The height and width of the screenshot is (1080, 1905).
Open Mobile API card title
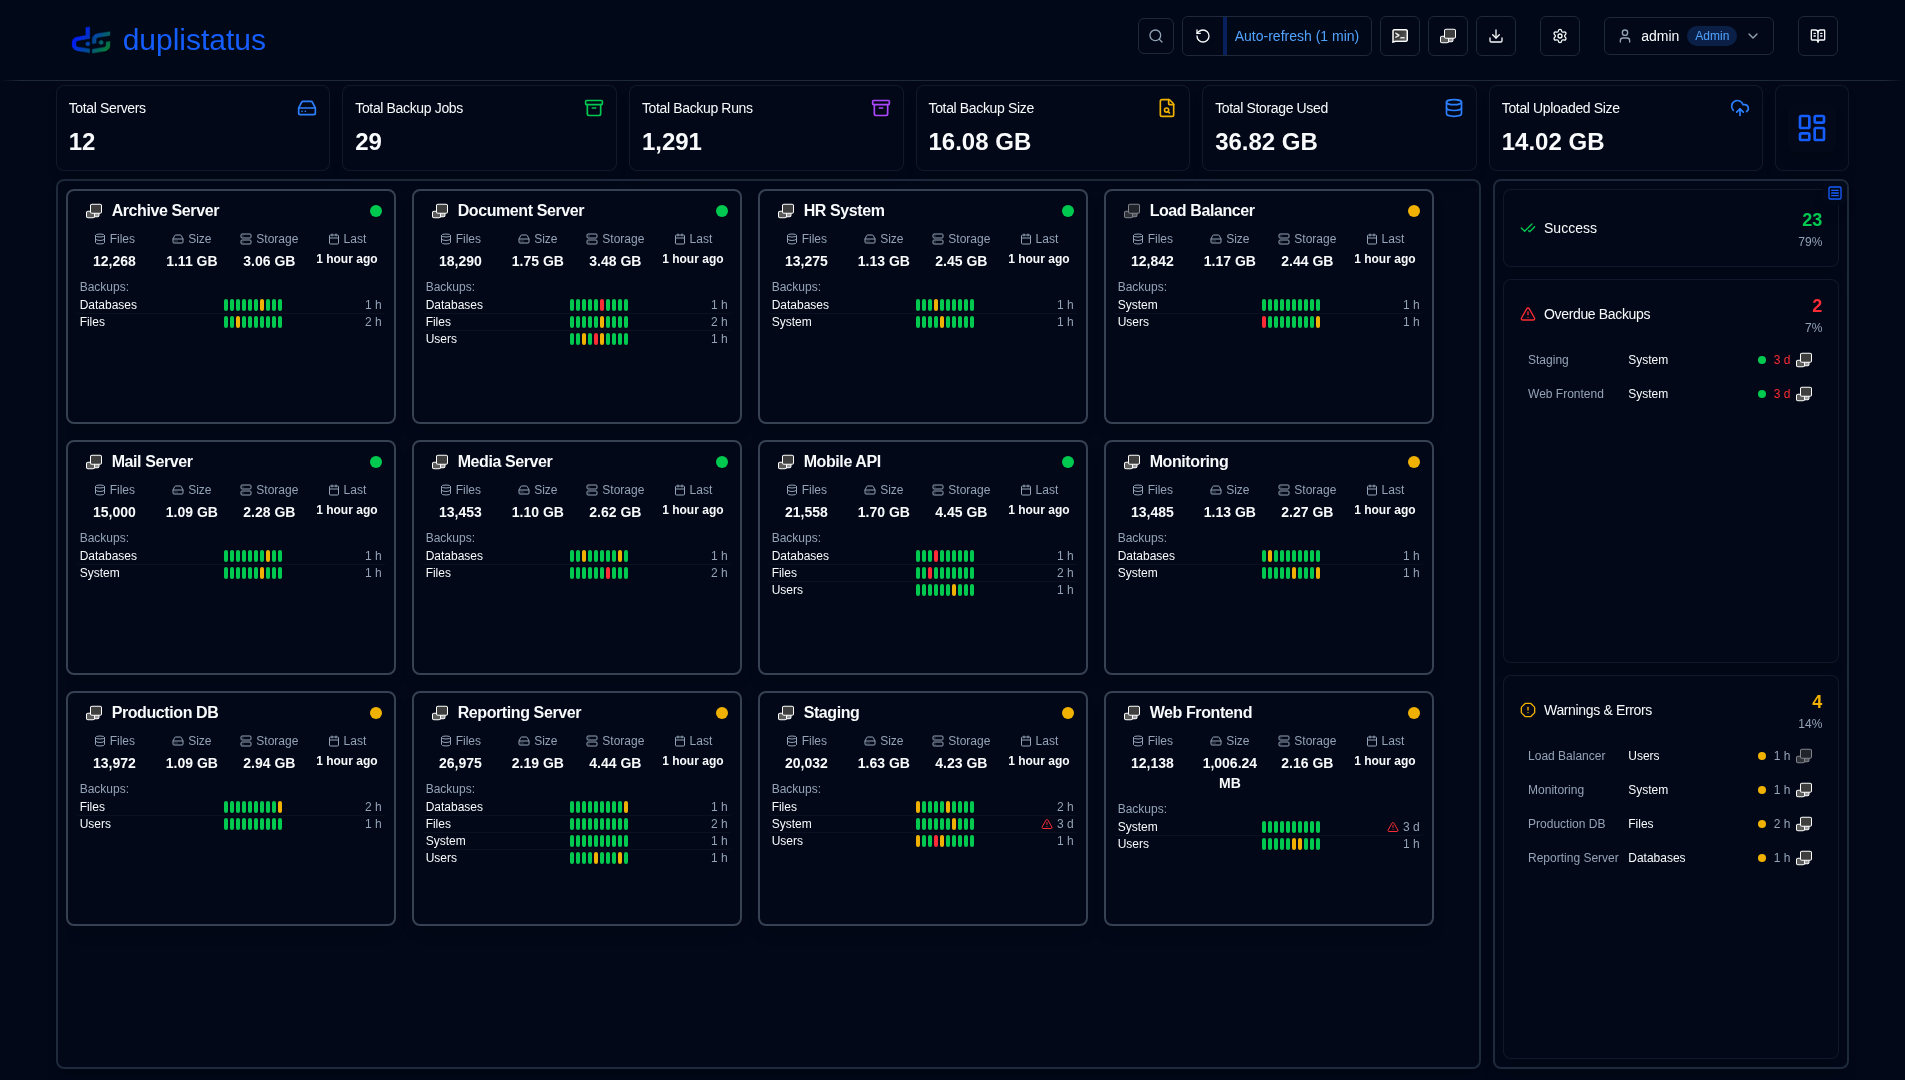pos(842,462)
